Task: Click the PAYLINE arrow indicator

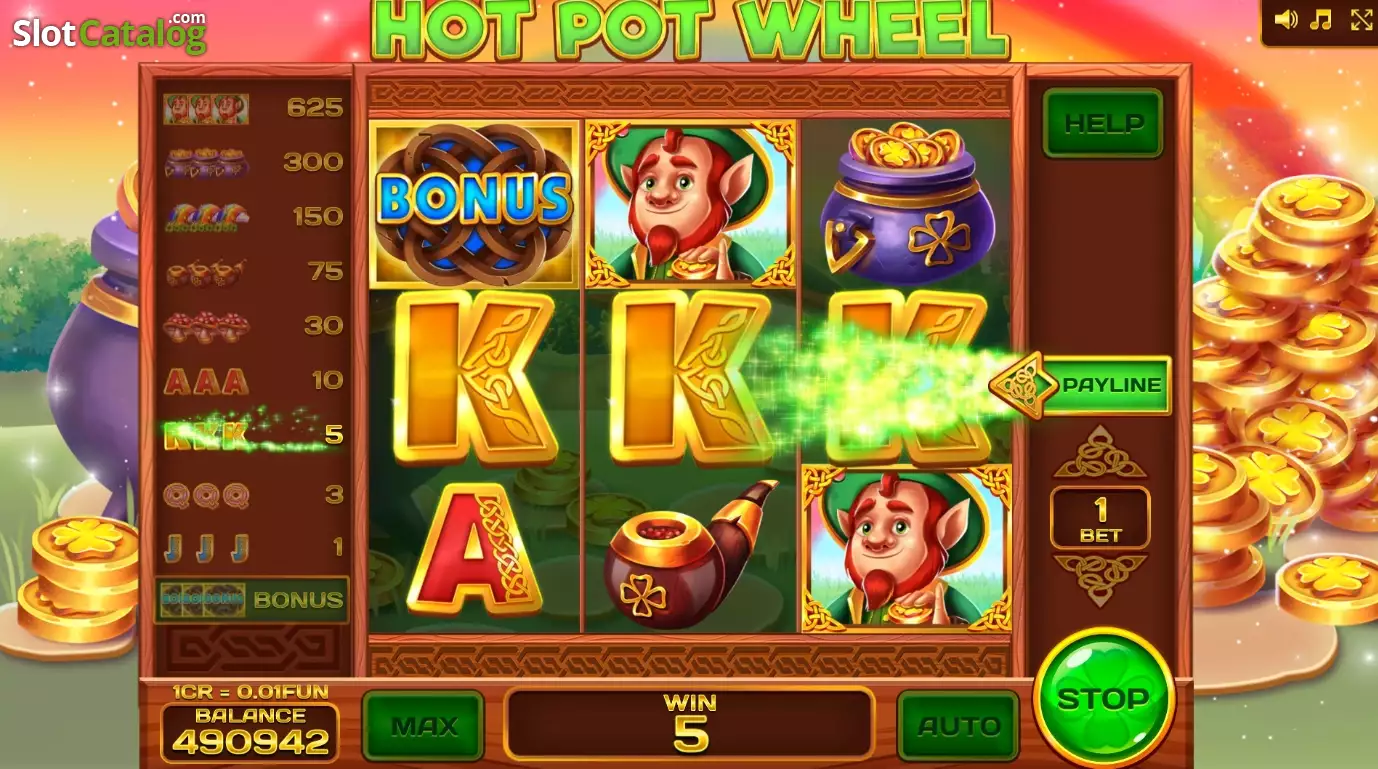Action: coord(1080,385)
